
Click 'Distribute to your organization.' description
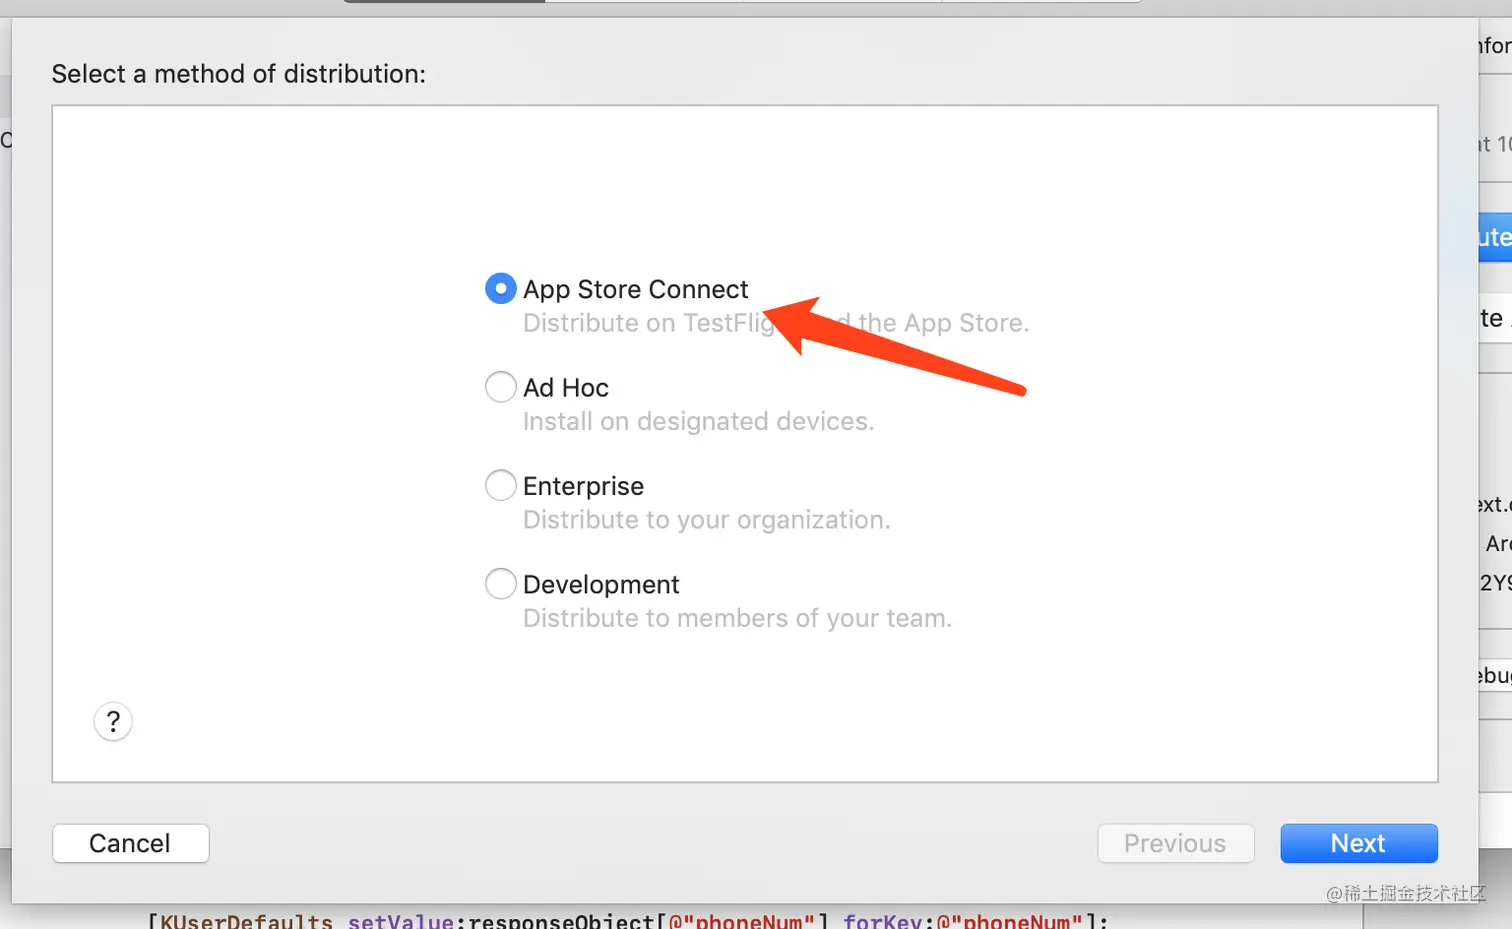pos(706,520)
